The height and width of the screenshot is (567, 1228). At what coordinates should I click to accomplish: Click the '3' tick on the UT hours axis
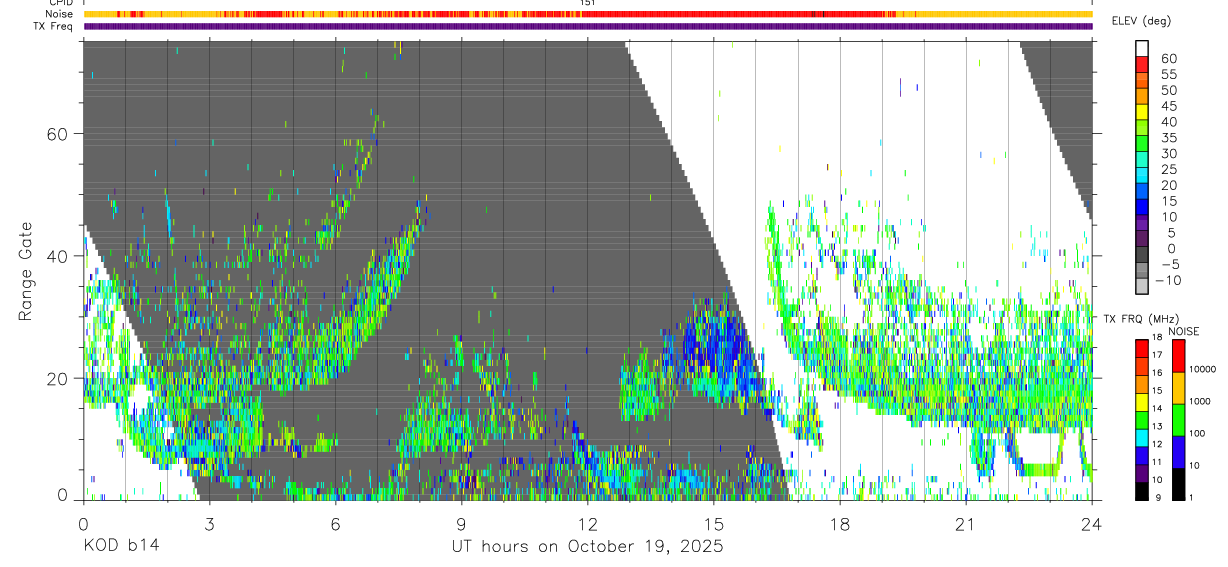click(209, 524)
